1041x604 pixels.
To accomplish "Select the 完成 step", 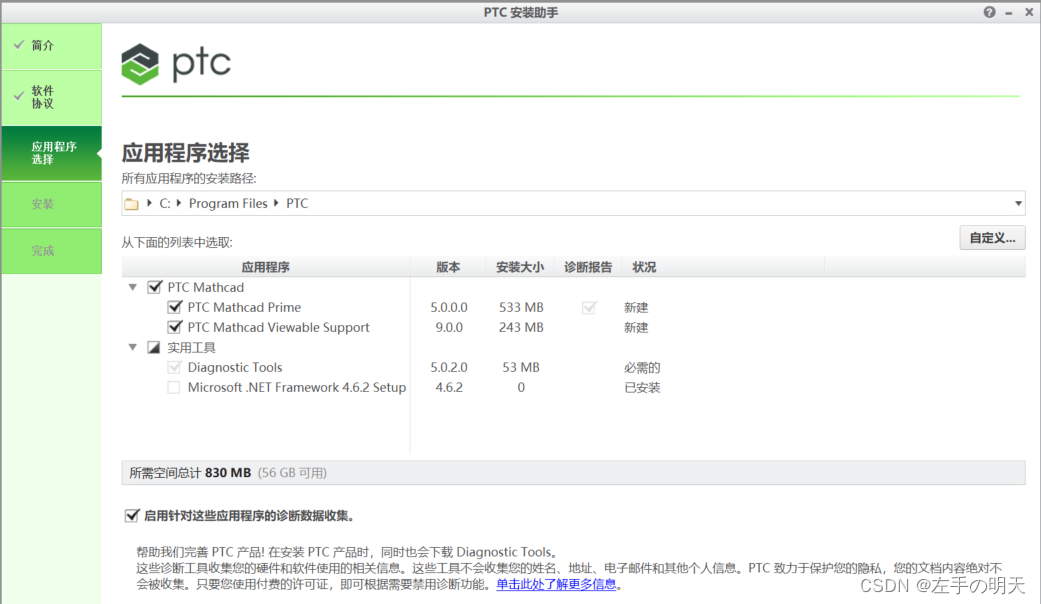I will point(51,251).
